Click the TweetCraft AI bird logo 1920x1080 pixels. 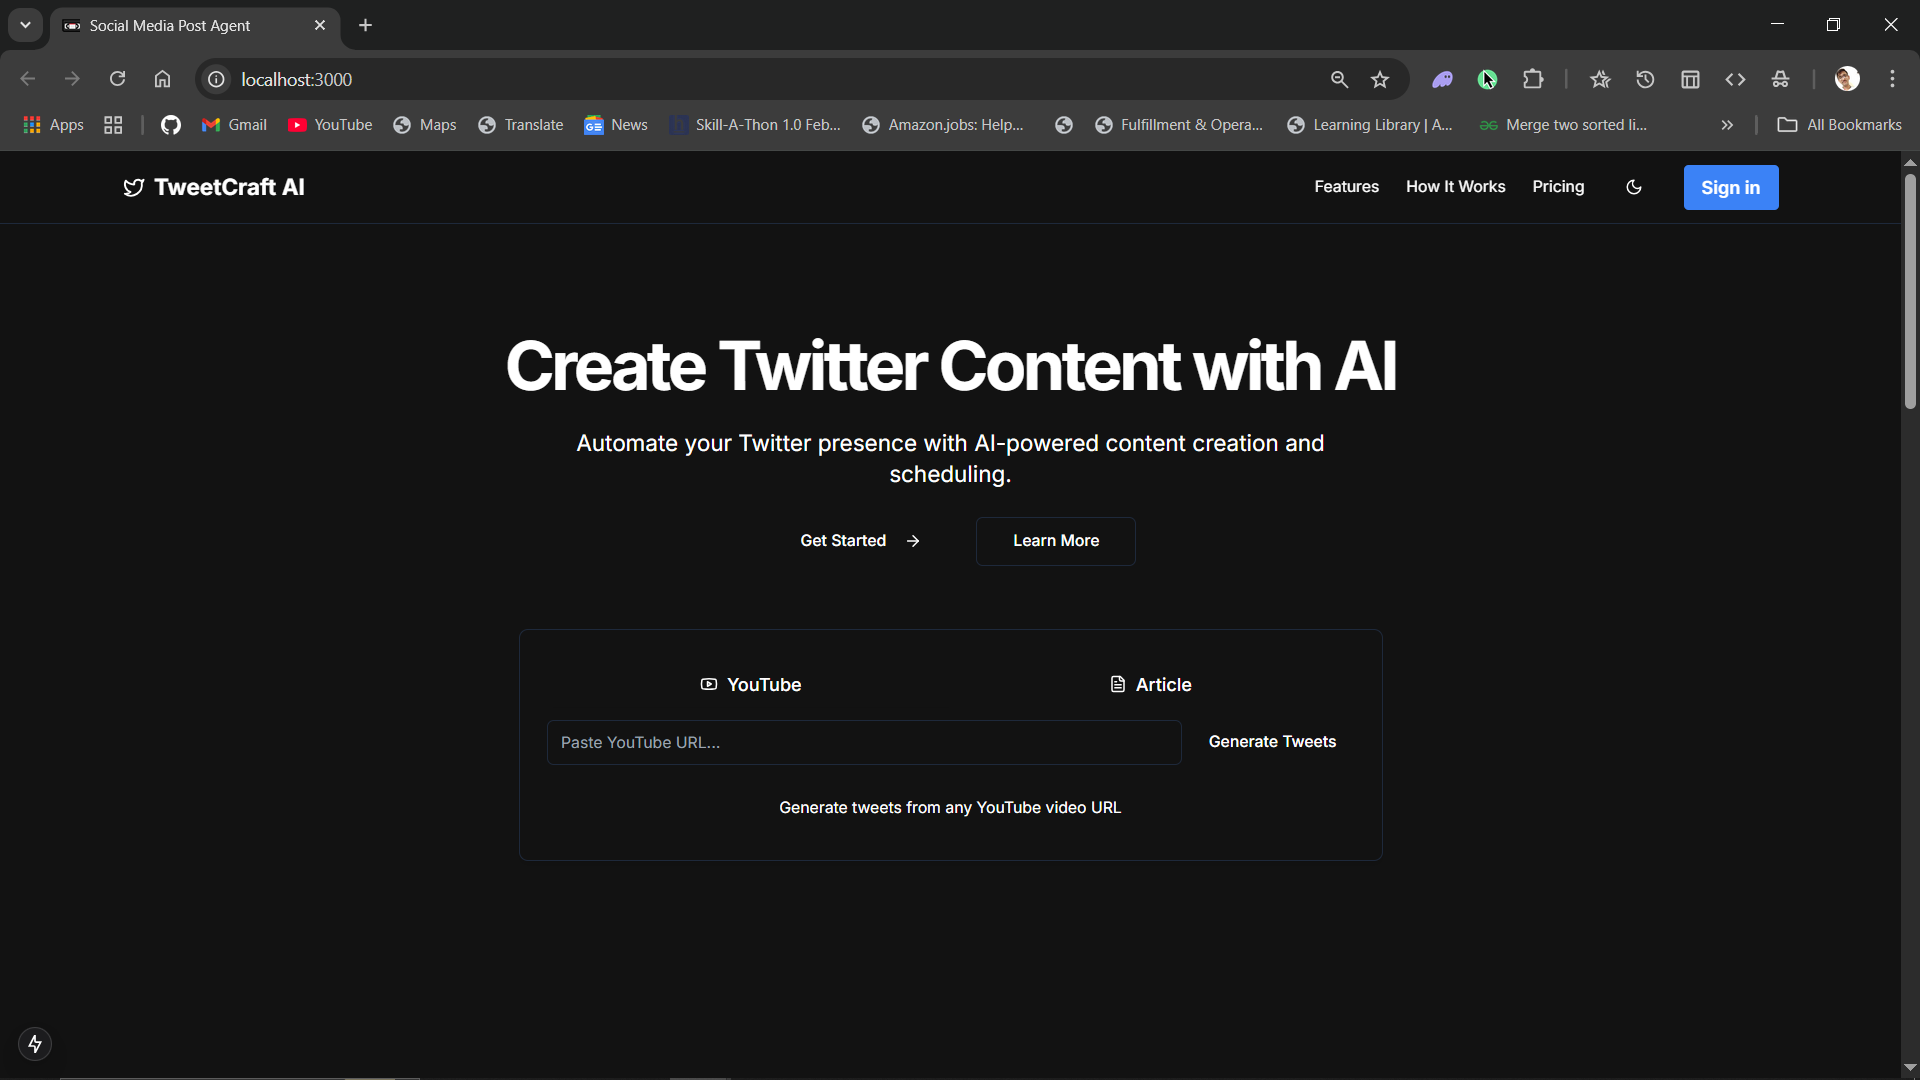click(x=133, y=187)
